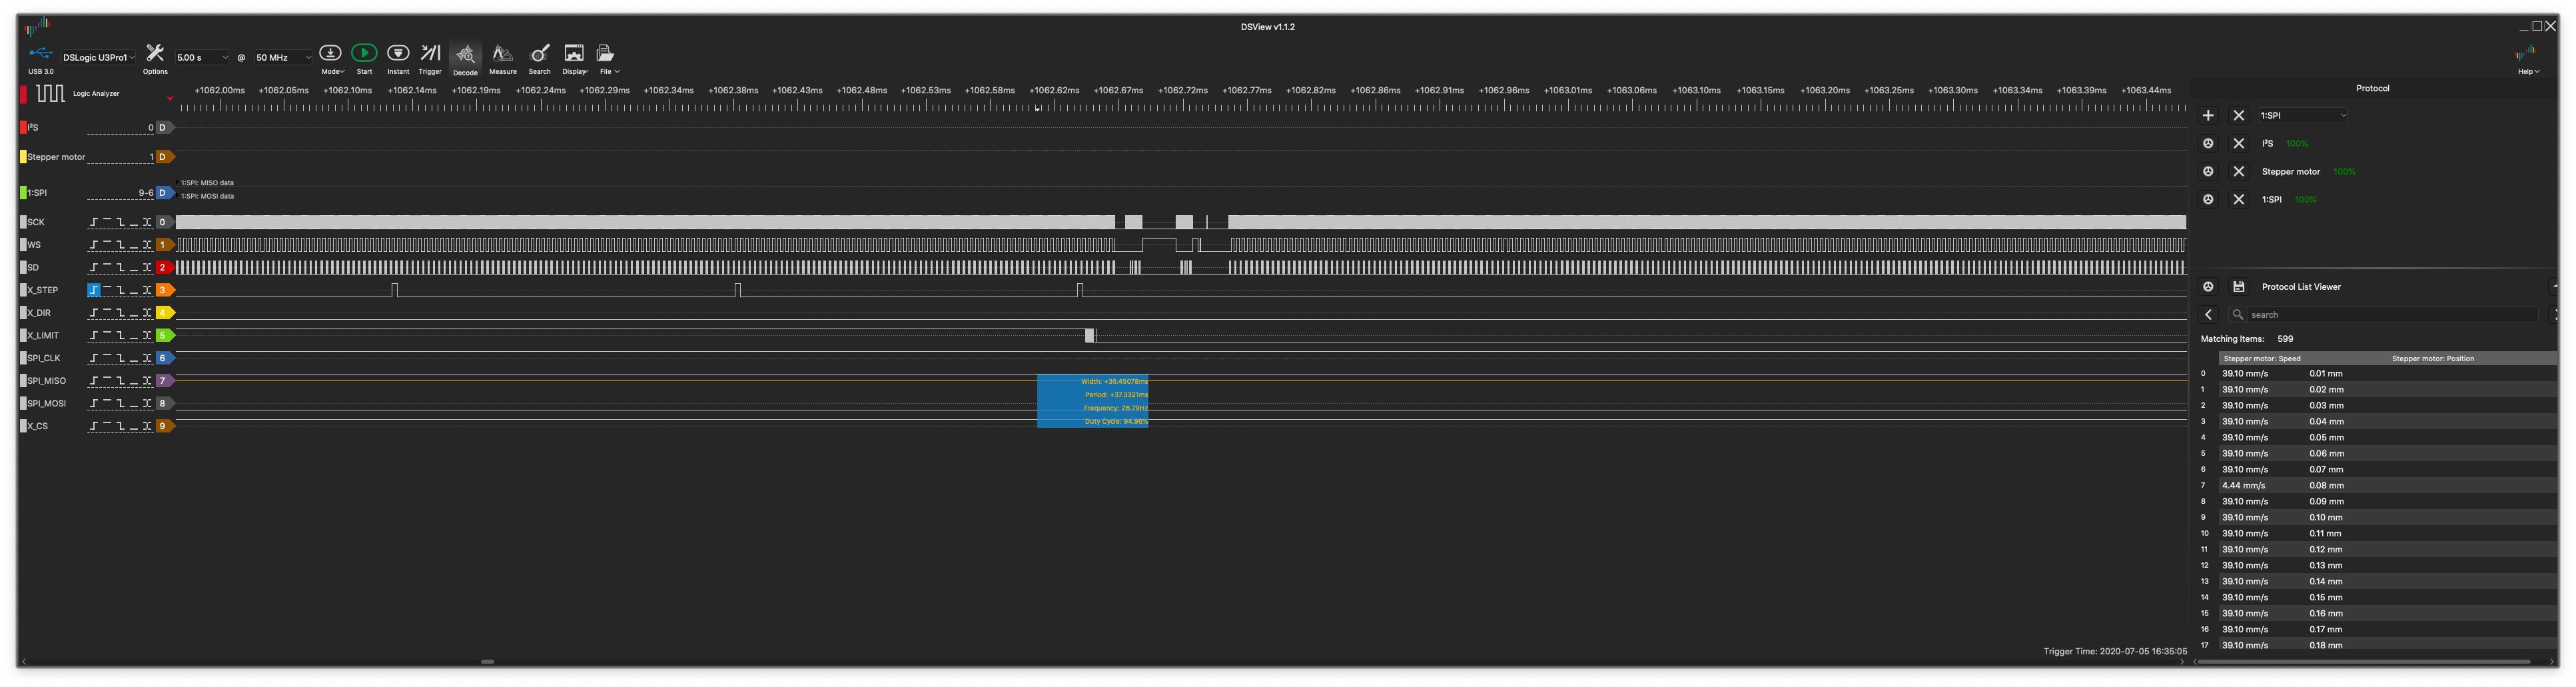Open the Help menu

pos(2528,72)
